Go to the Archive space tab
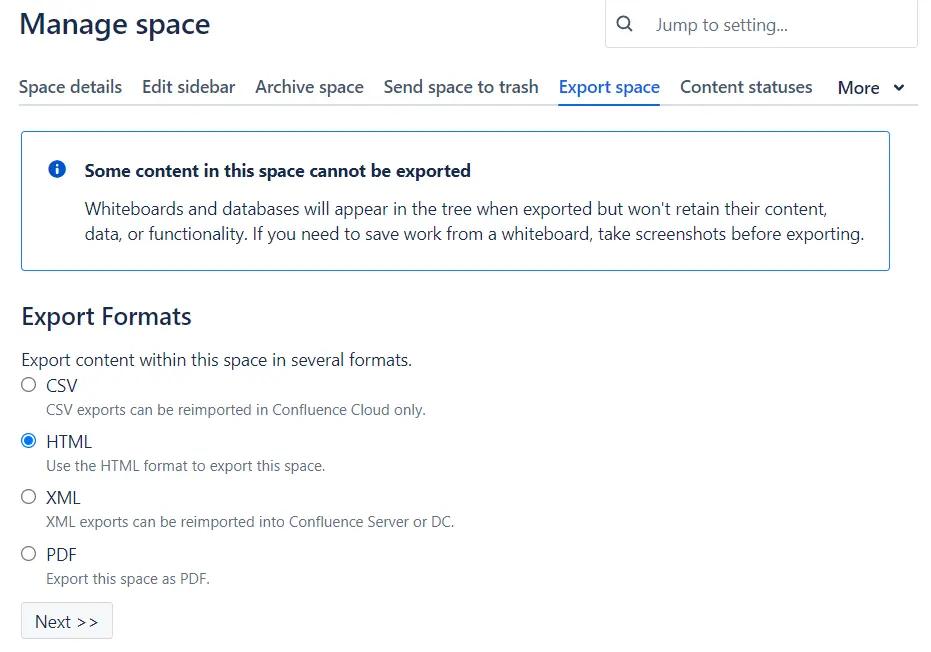The height and width of the screenshot is (652, 931). point(309,87)
